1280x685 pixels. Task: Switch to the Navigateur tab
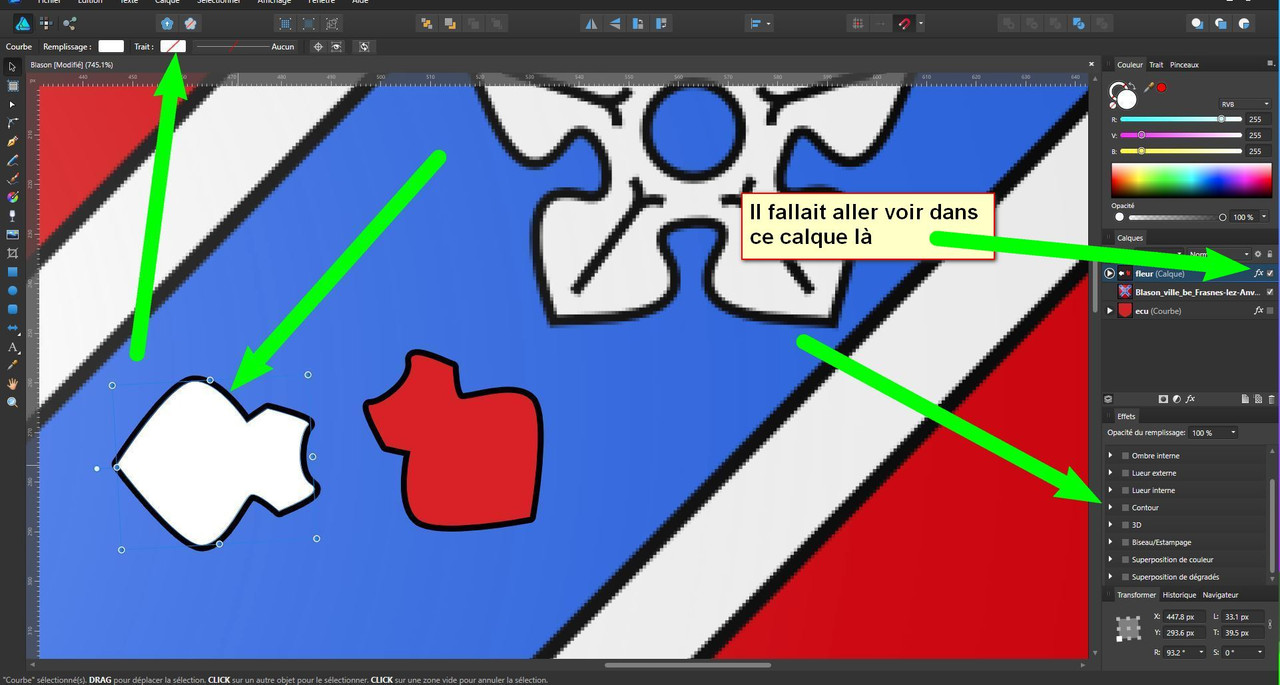[1220, 595]
